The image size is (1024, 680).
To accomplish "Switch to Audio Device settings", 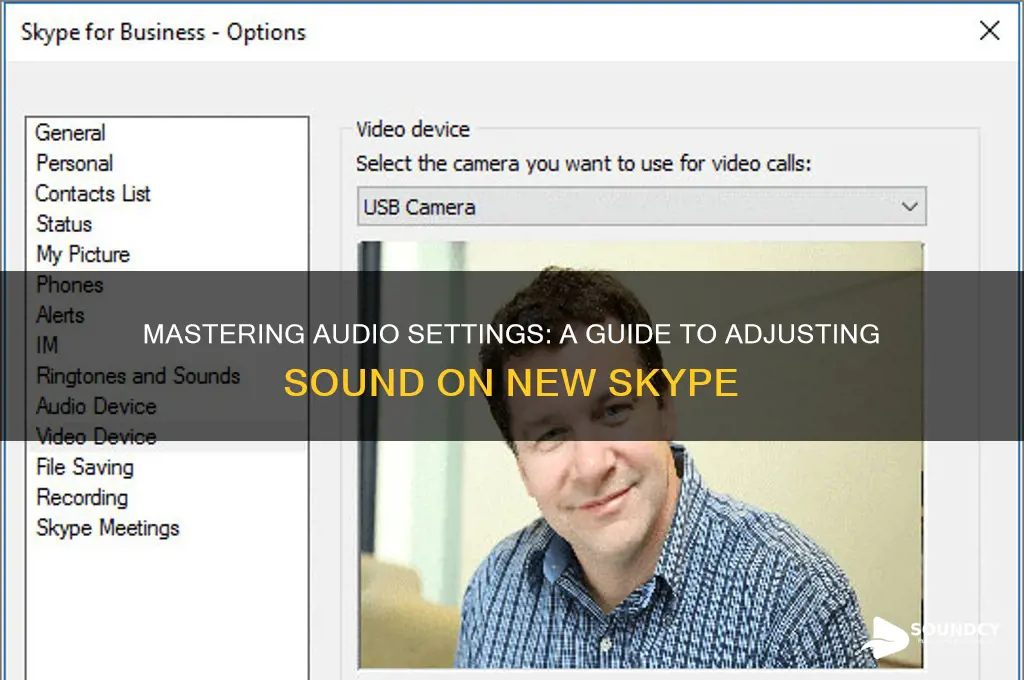I will (x=96, y=406).
